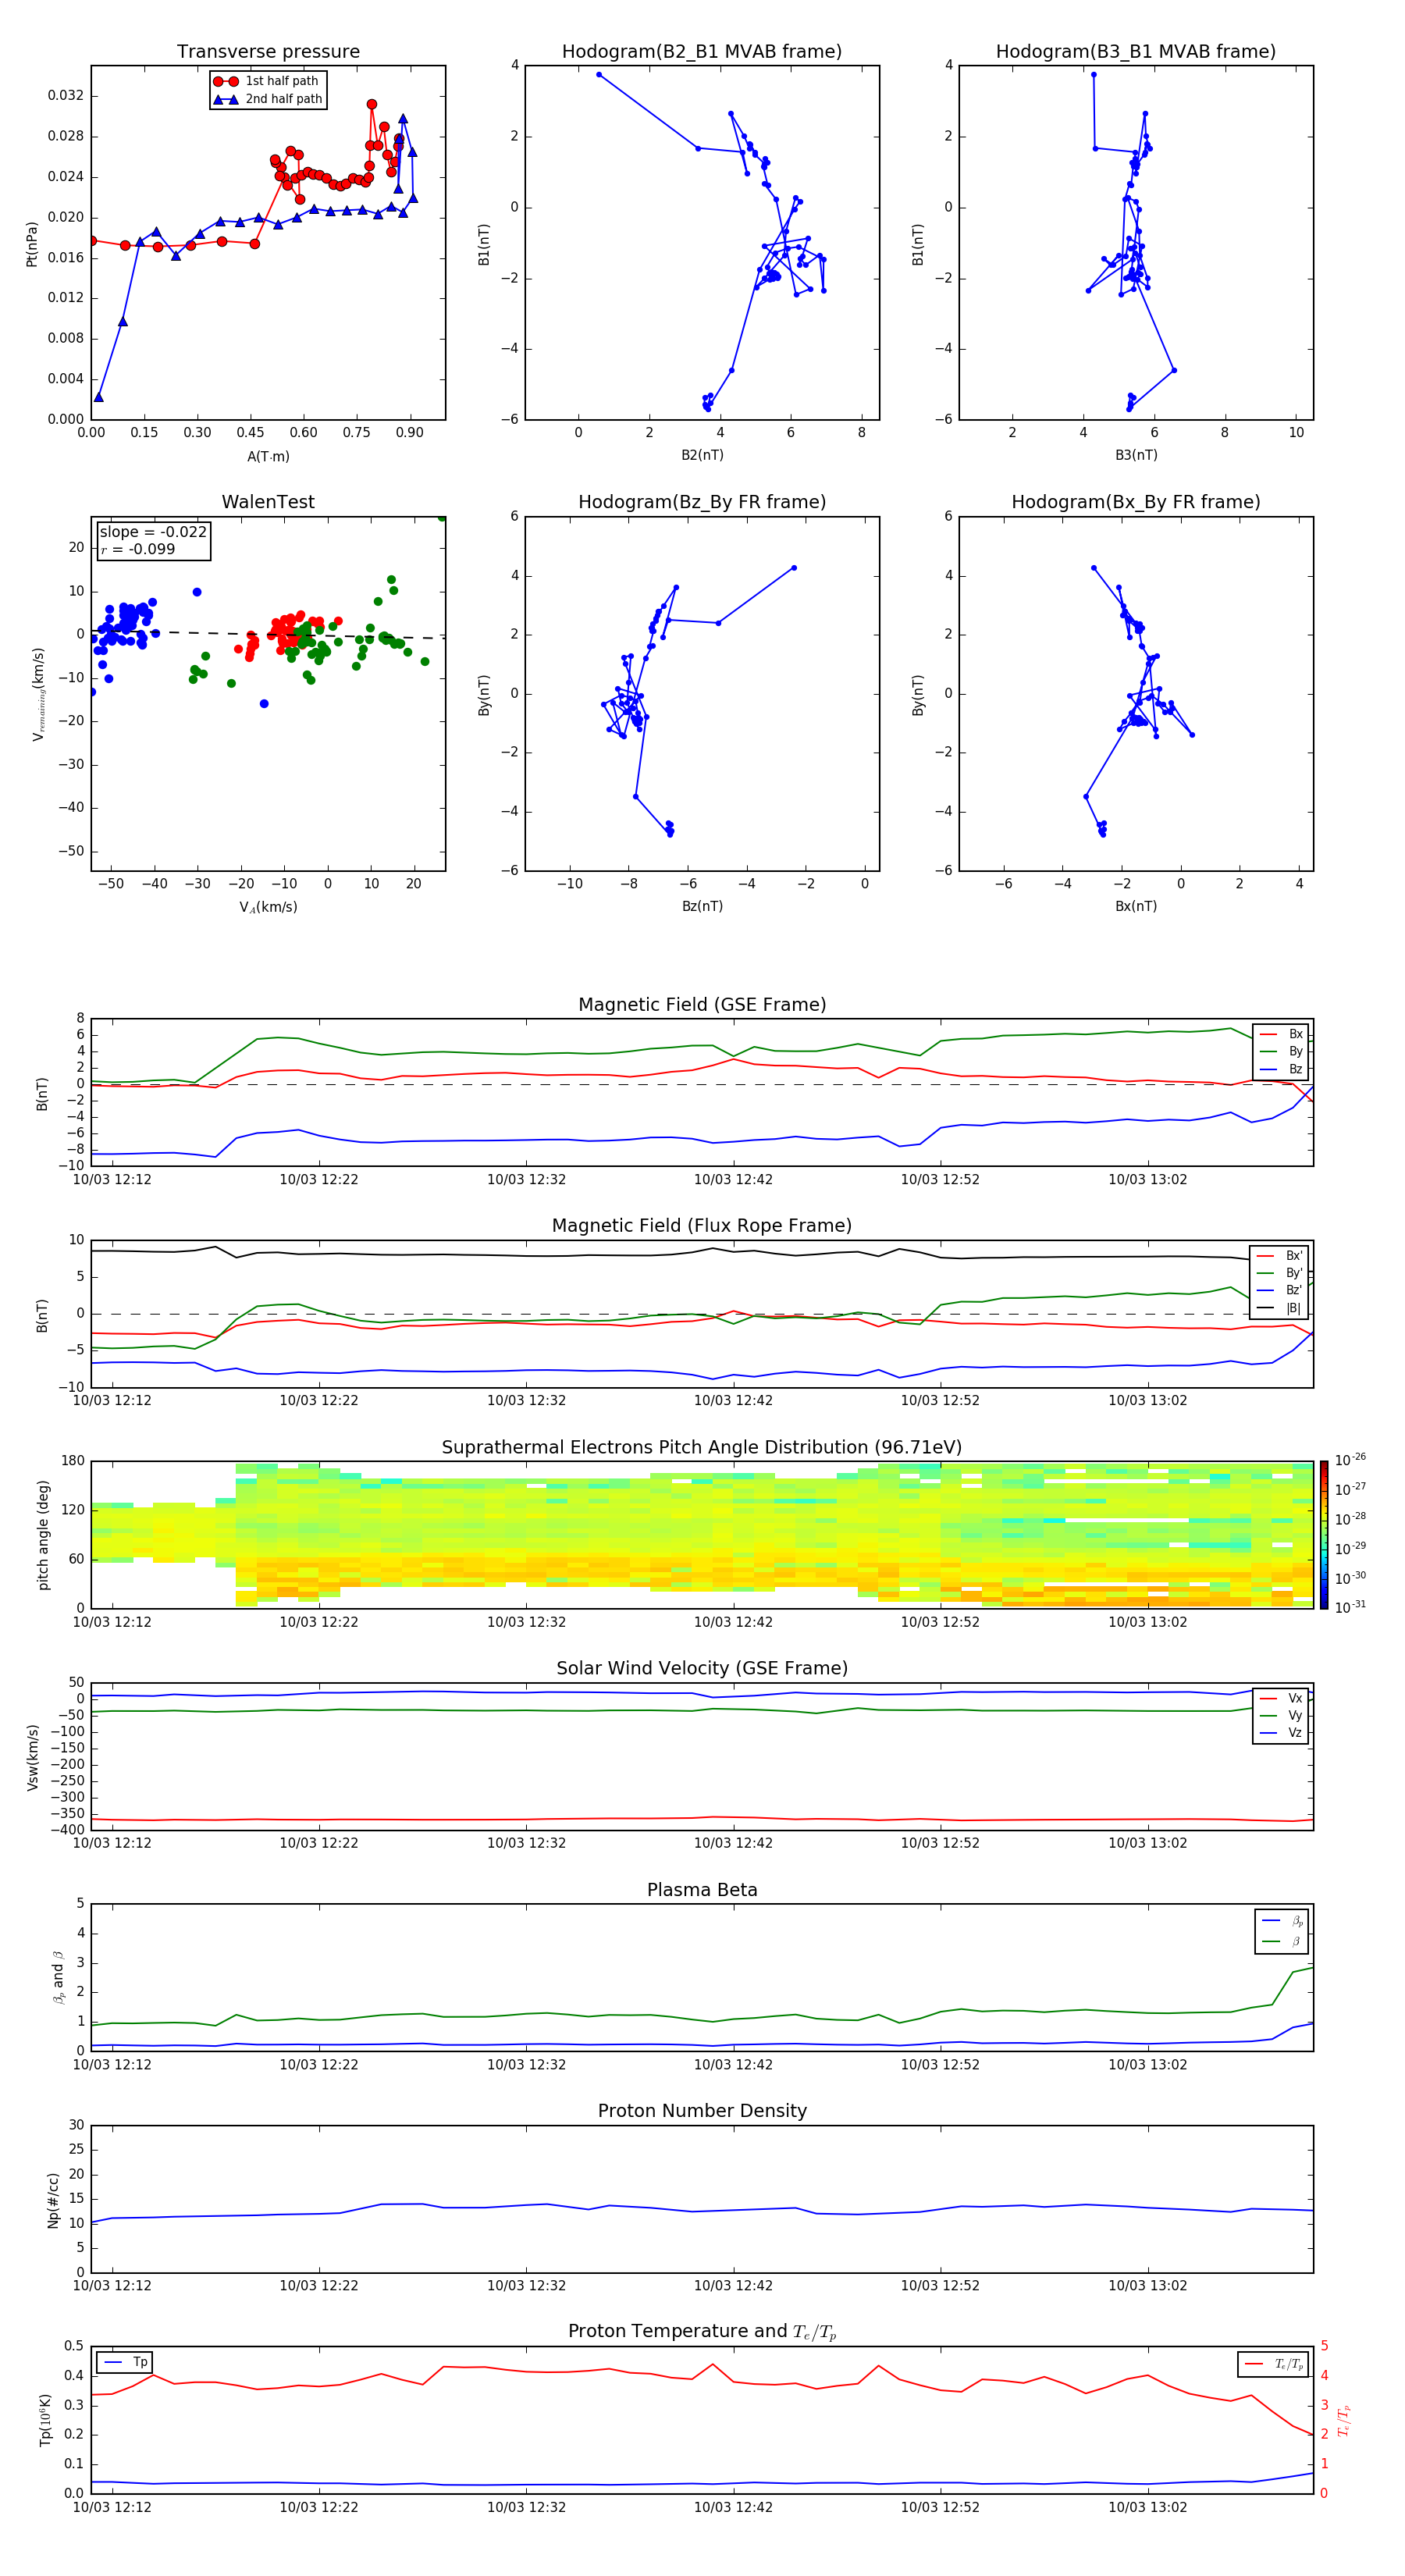Screen dimensions: 1405x2576
Task: Click the pitch angle color scale bar
Action: point(1324,1534)
